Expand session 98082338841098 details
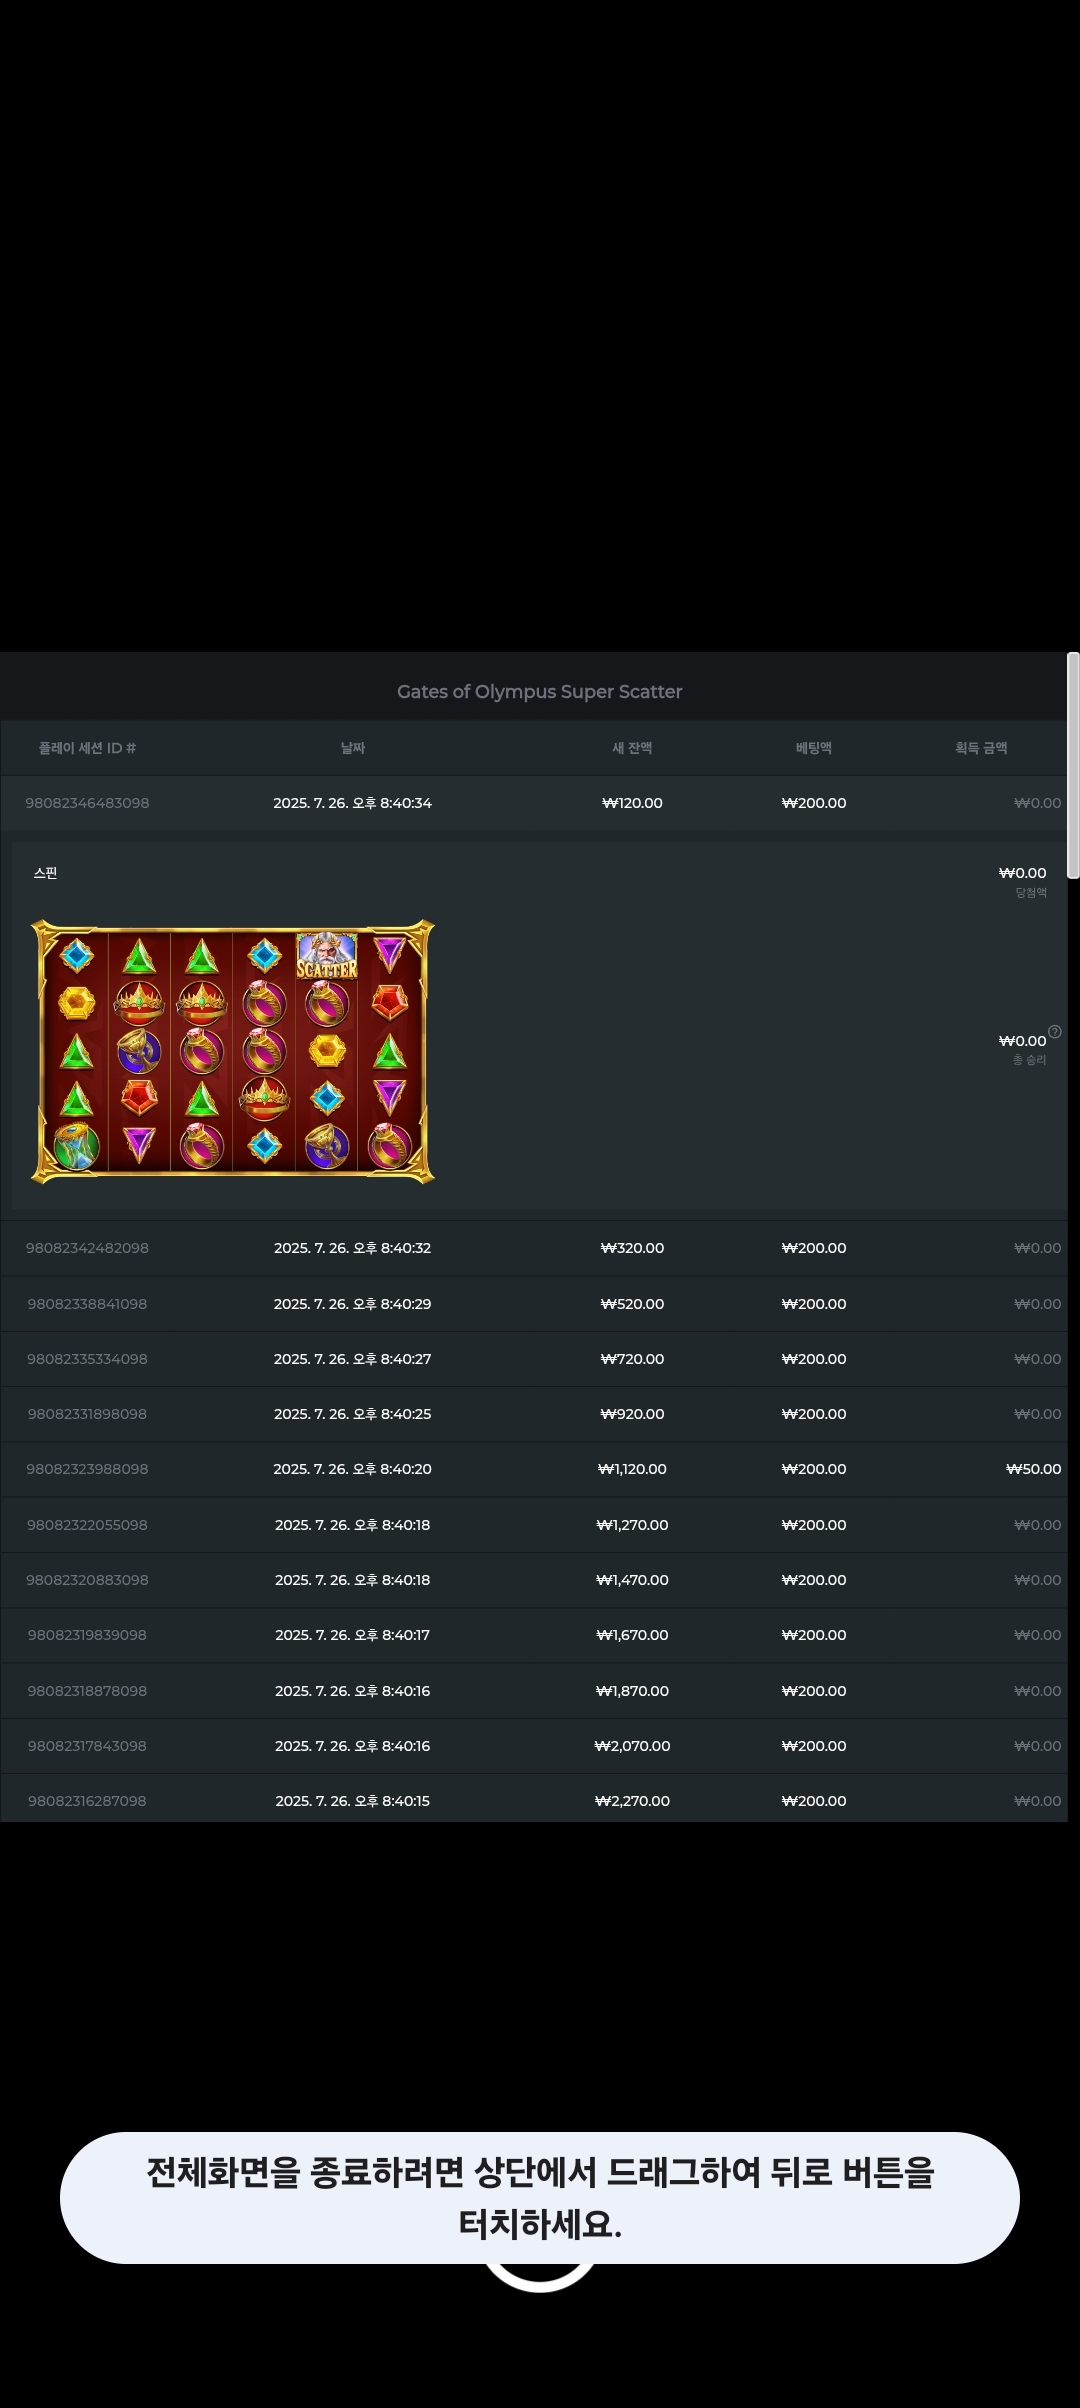The width and height of the screenshot is (1080, 2408). coord(534,1304)
